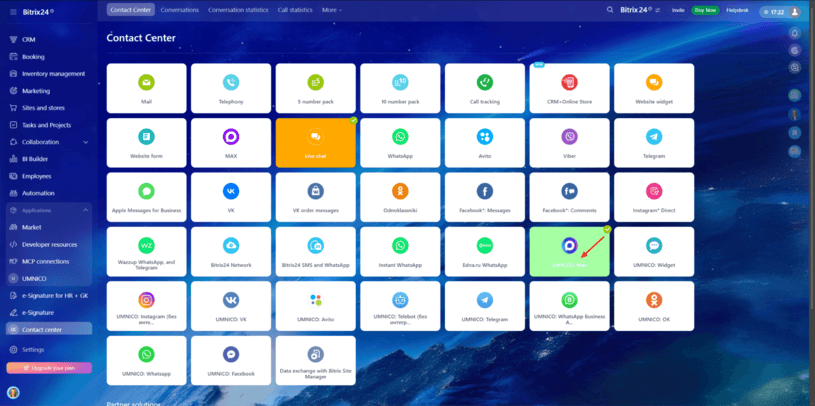This screenshot has width=815, height=406.
Task: Open the Telephony tile
Action: coord(231,88)
